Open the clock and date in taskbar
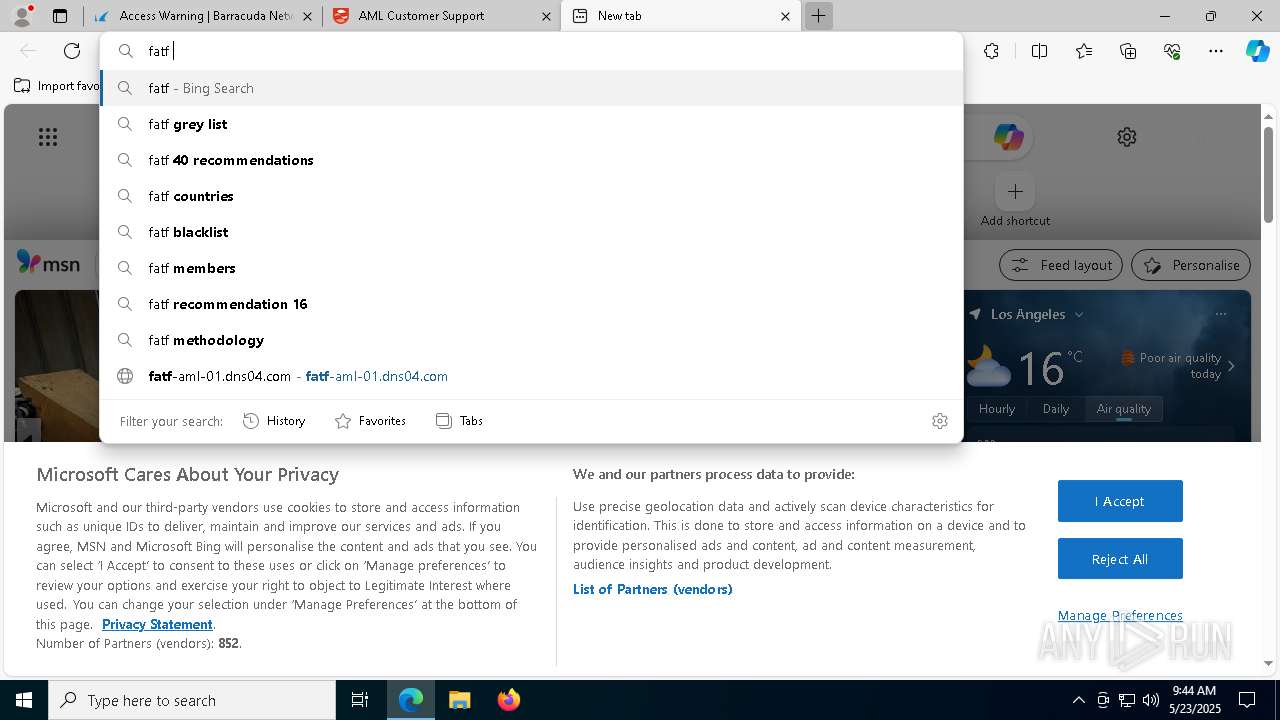This screenshot has height=720, width=1280. click(1194, 700)
